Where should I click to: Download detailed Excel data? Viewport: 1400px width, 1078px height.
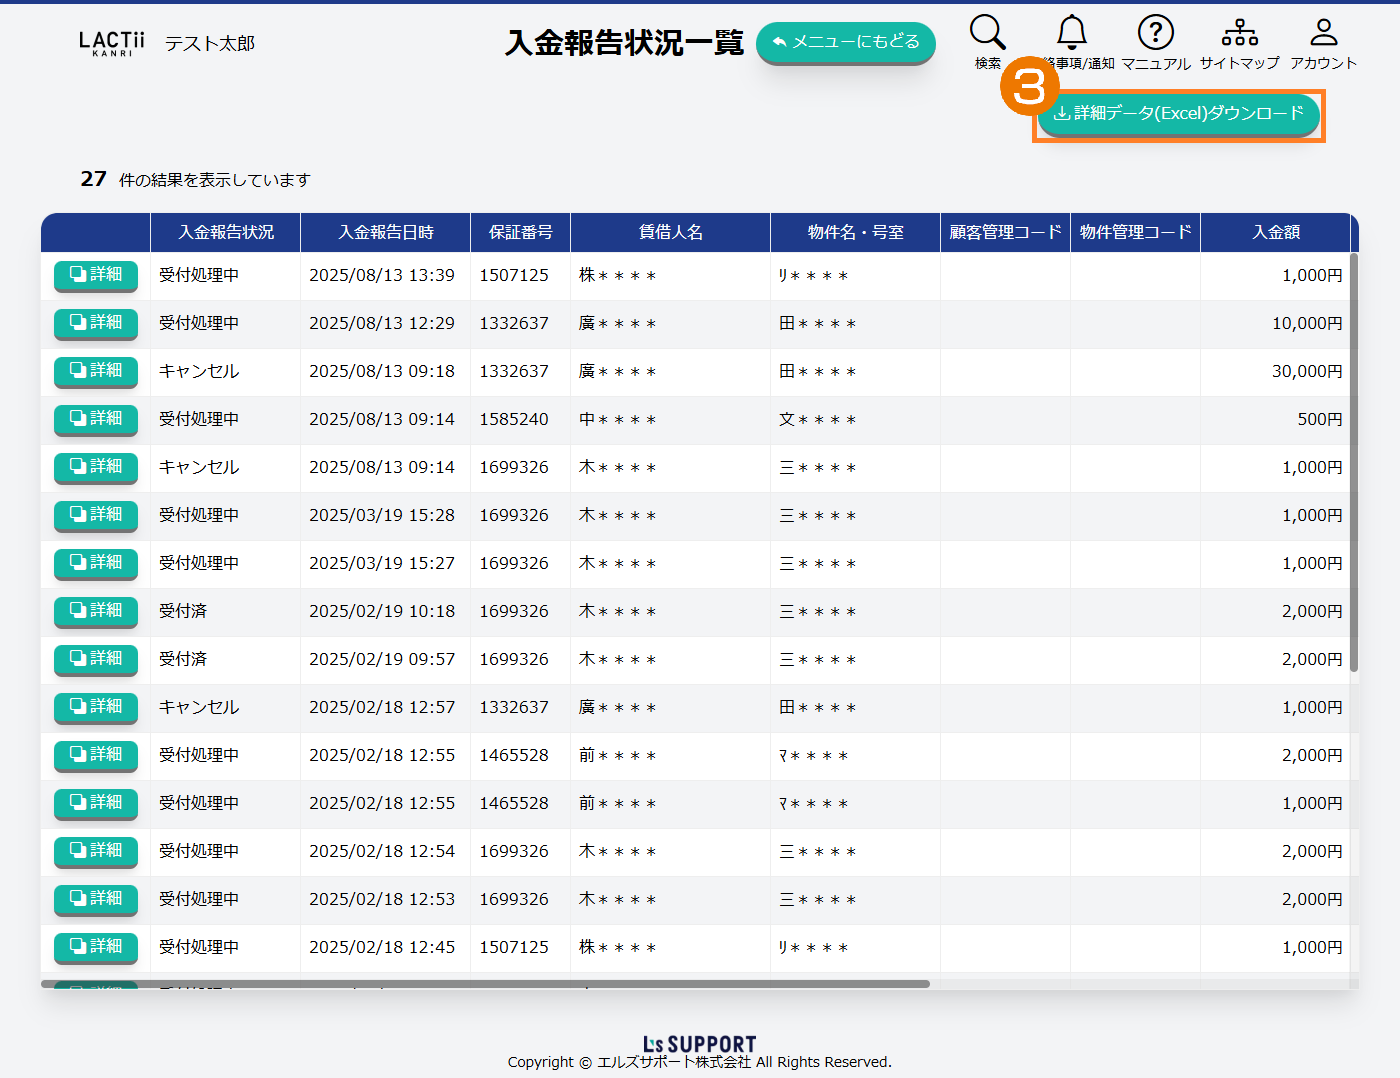coord(1178,114)
